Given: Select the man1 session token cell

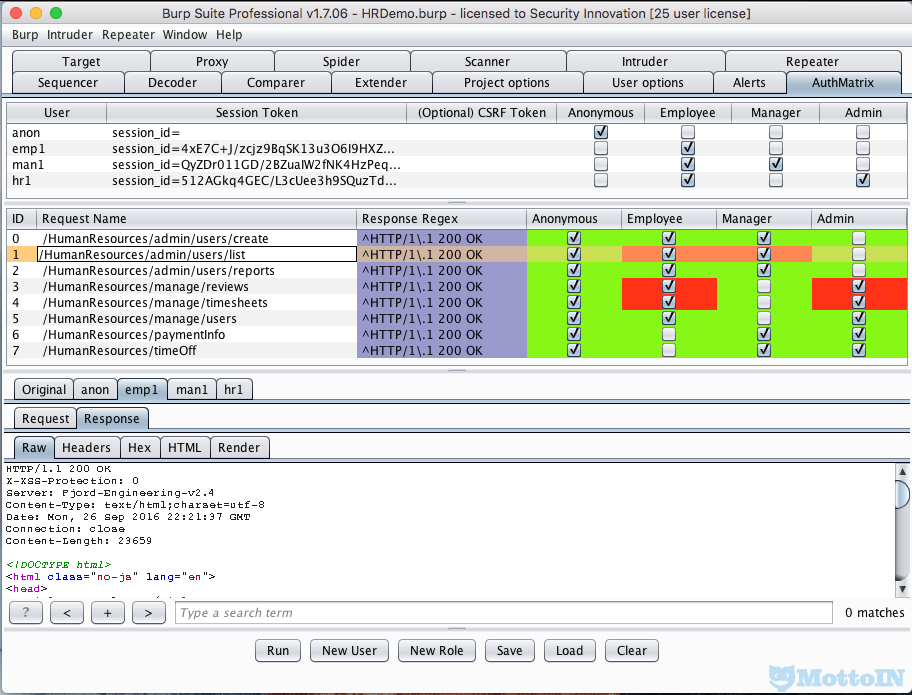Looking at the screenshot, I should [x=256, y=165].
